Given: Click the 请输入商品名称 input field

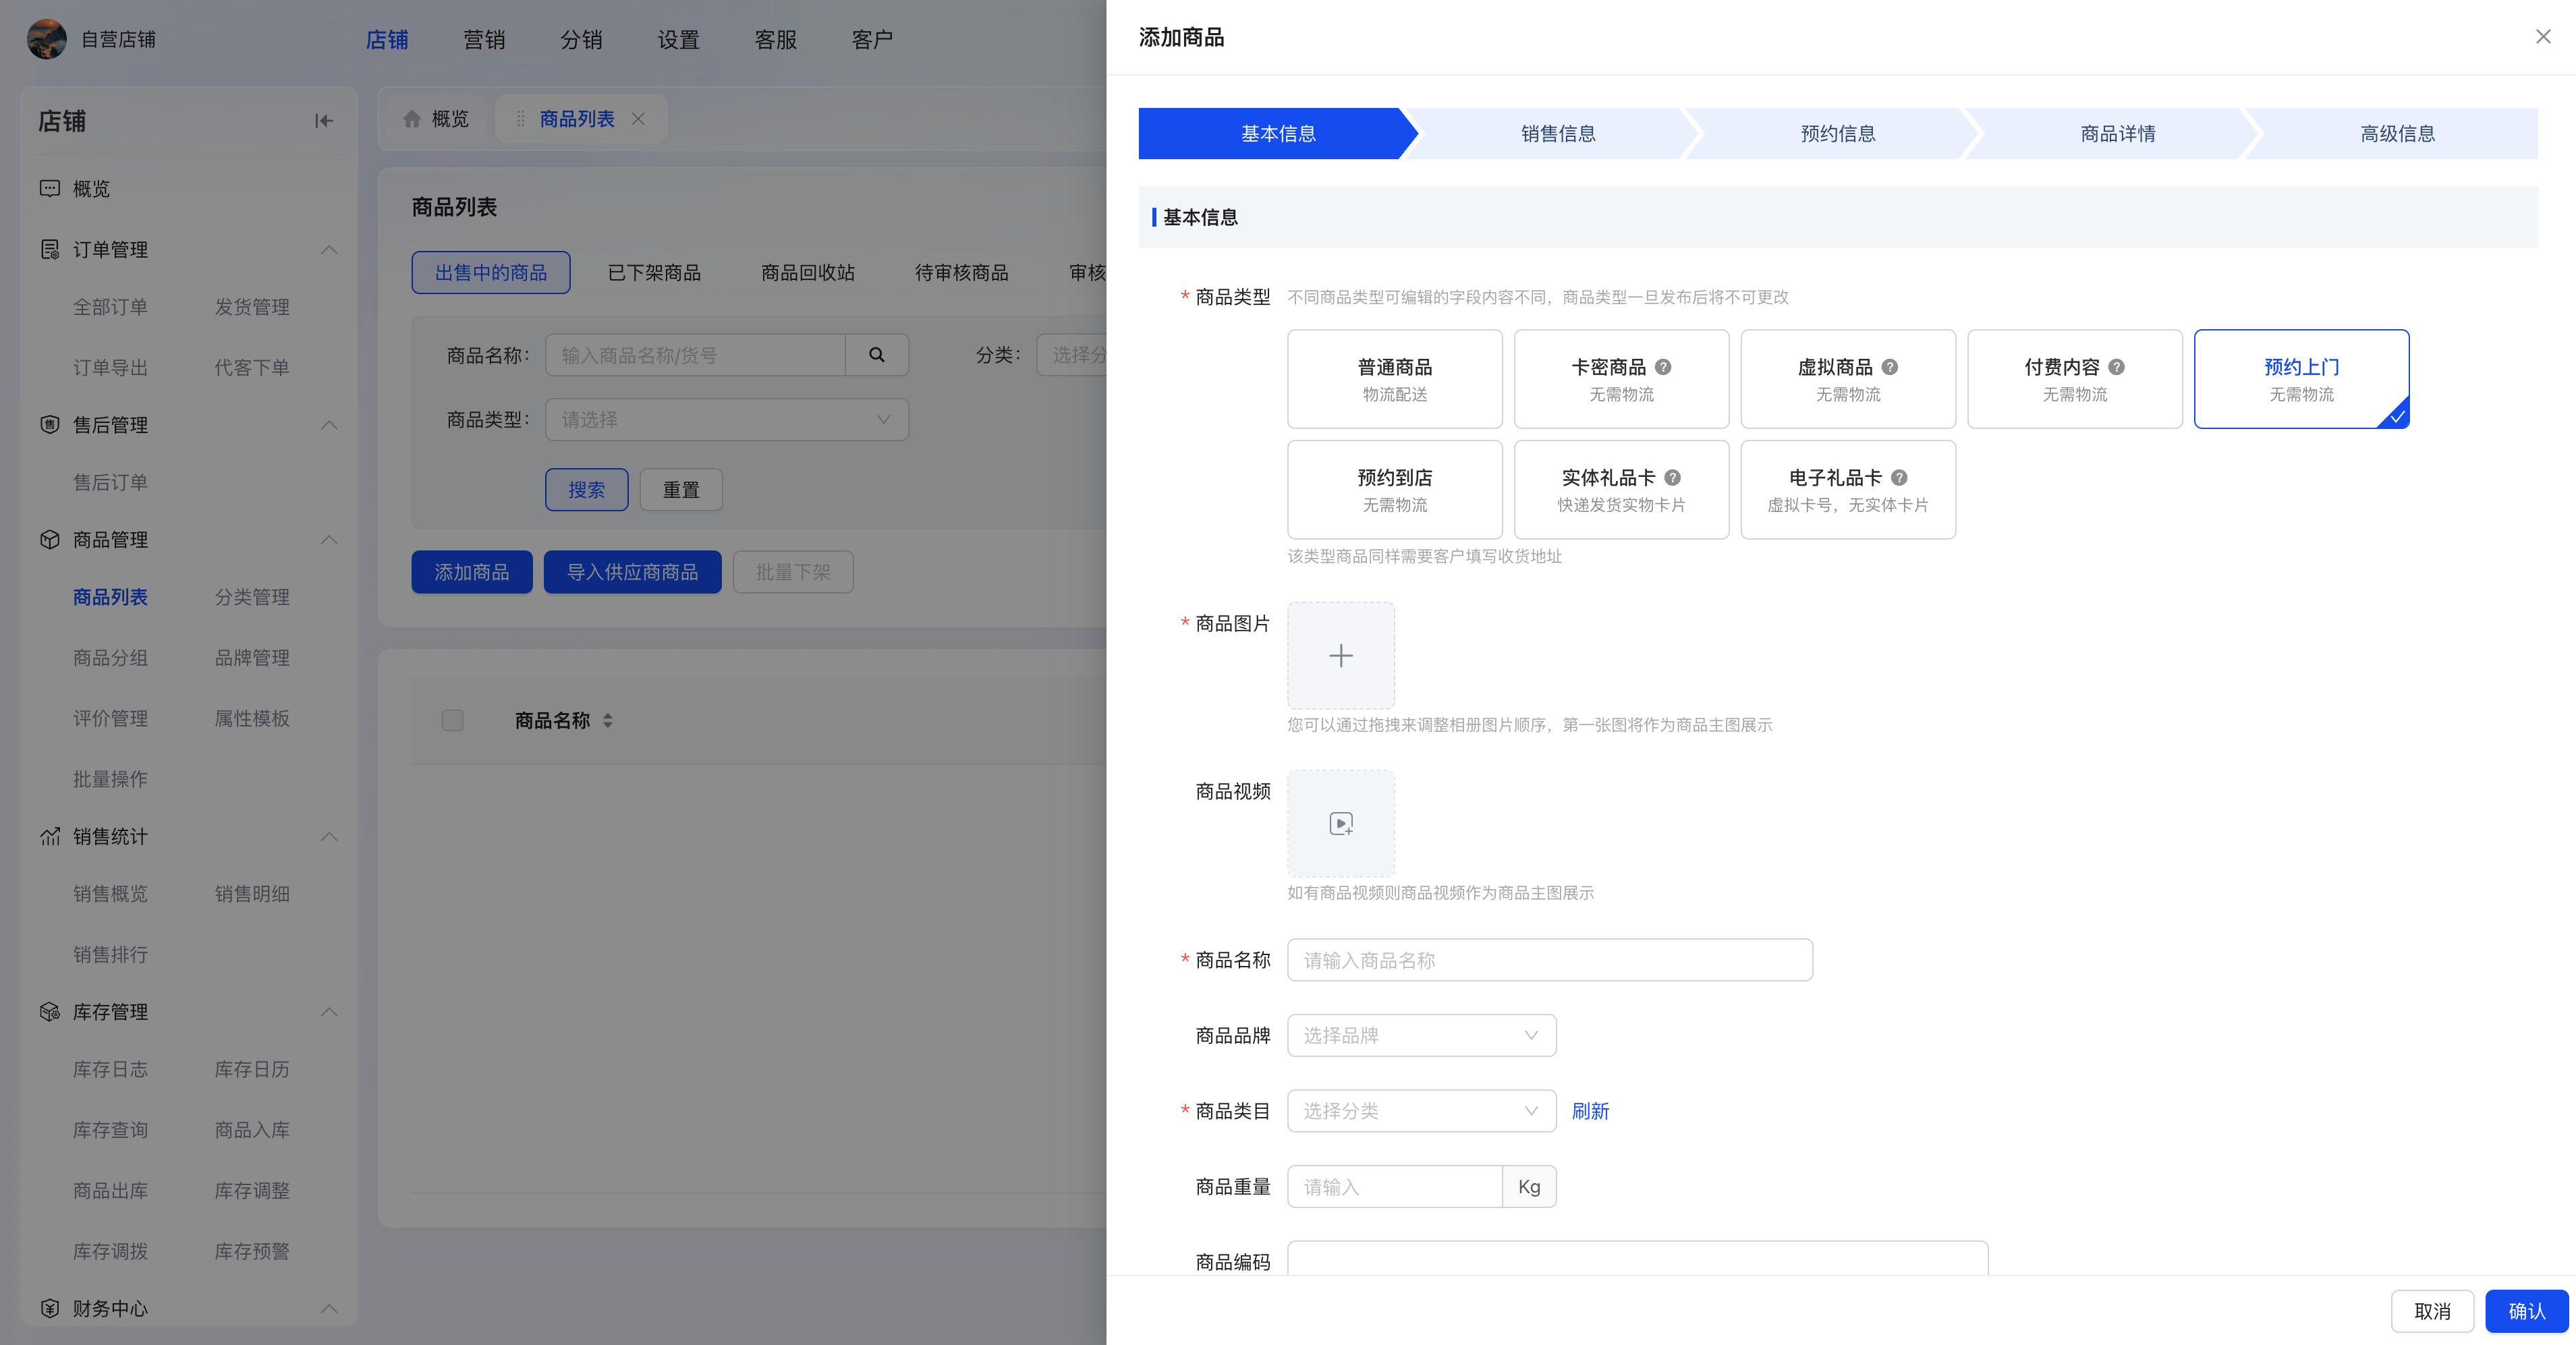Looking at the screenshot, I should coord(1549,960).
